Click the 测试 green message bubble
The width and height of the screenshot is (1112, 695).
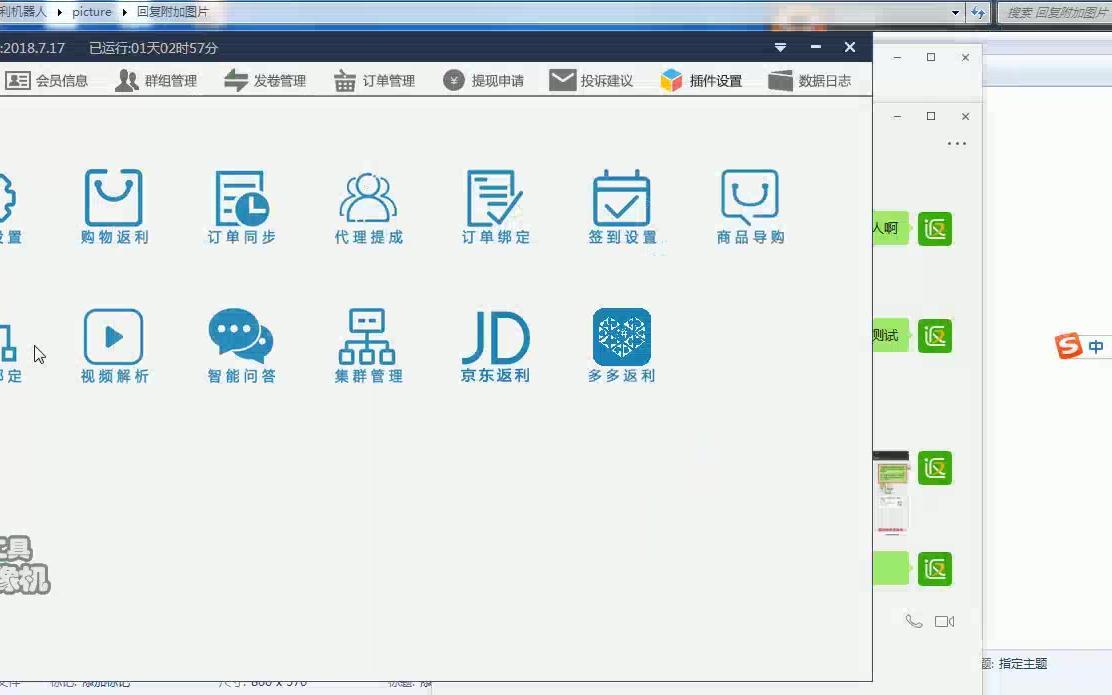tap(891, 335)
